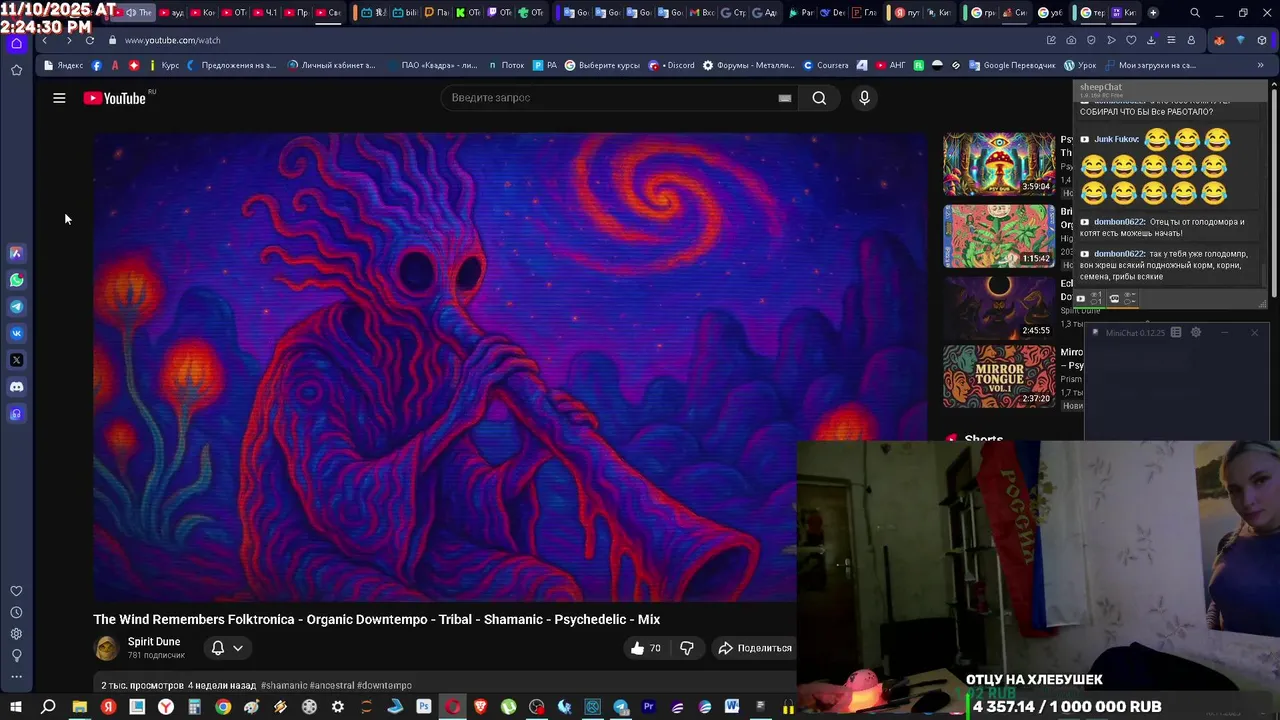This screenshot has width=1280, height=720.
Task: Toggle notification bell for Spirit Dune
Action: (218, 648)
